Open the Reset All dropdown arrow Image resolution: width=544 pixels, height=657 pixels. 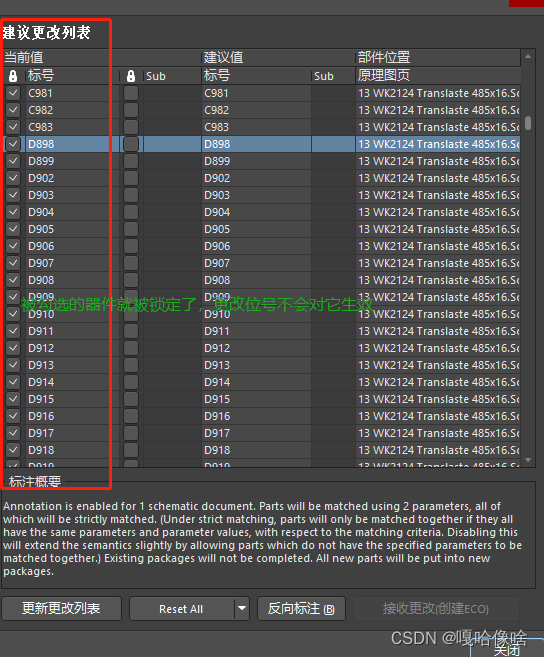pyautogui.click(x=242, y=608)
